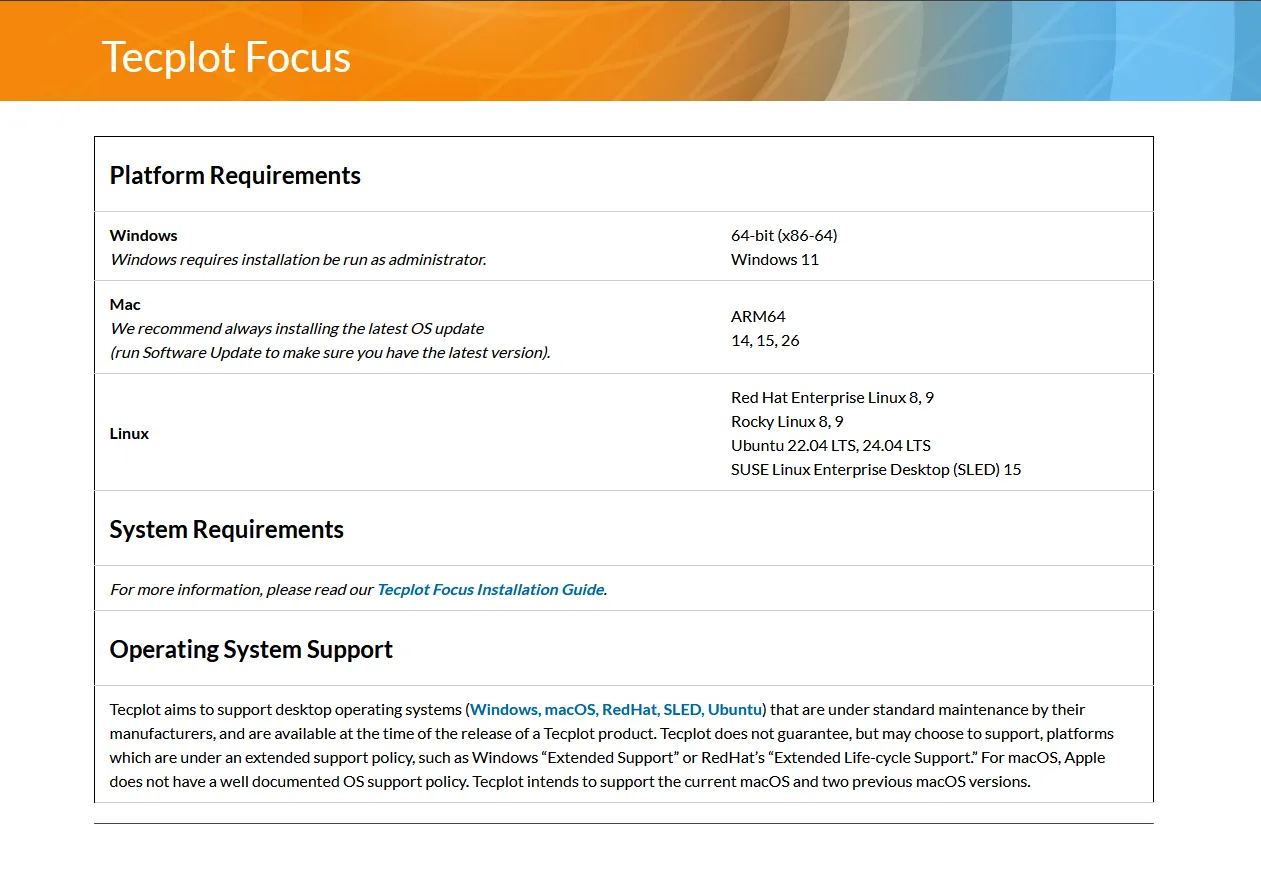Click the Rocky Linux 8, 9 entry
The height and width of the screenshot is (876, 1261).
787,421
